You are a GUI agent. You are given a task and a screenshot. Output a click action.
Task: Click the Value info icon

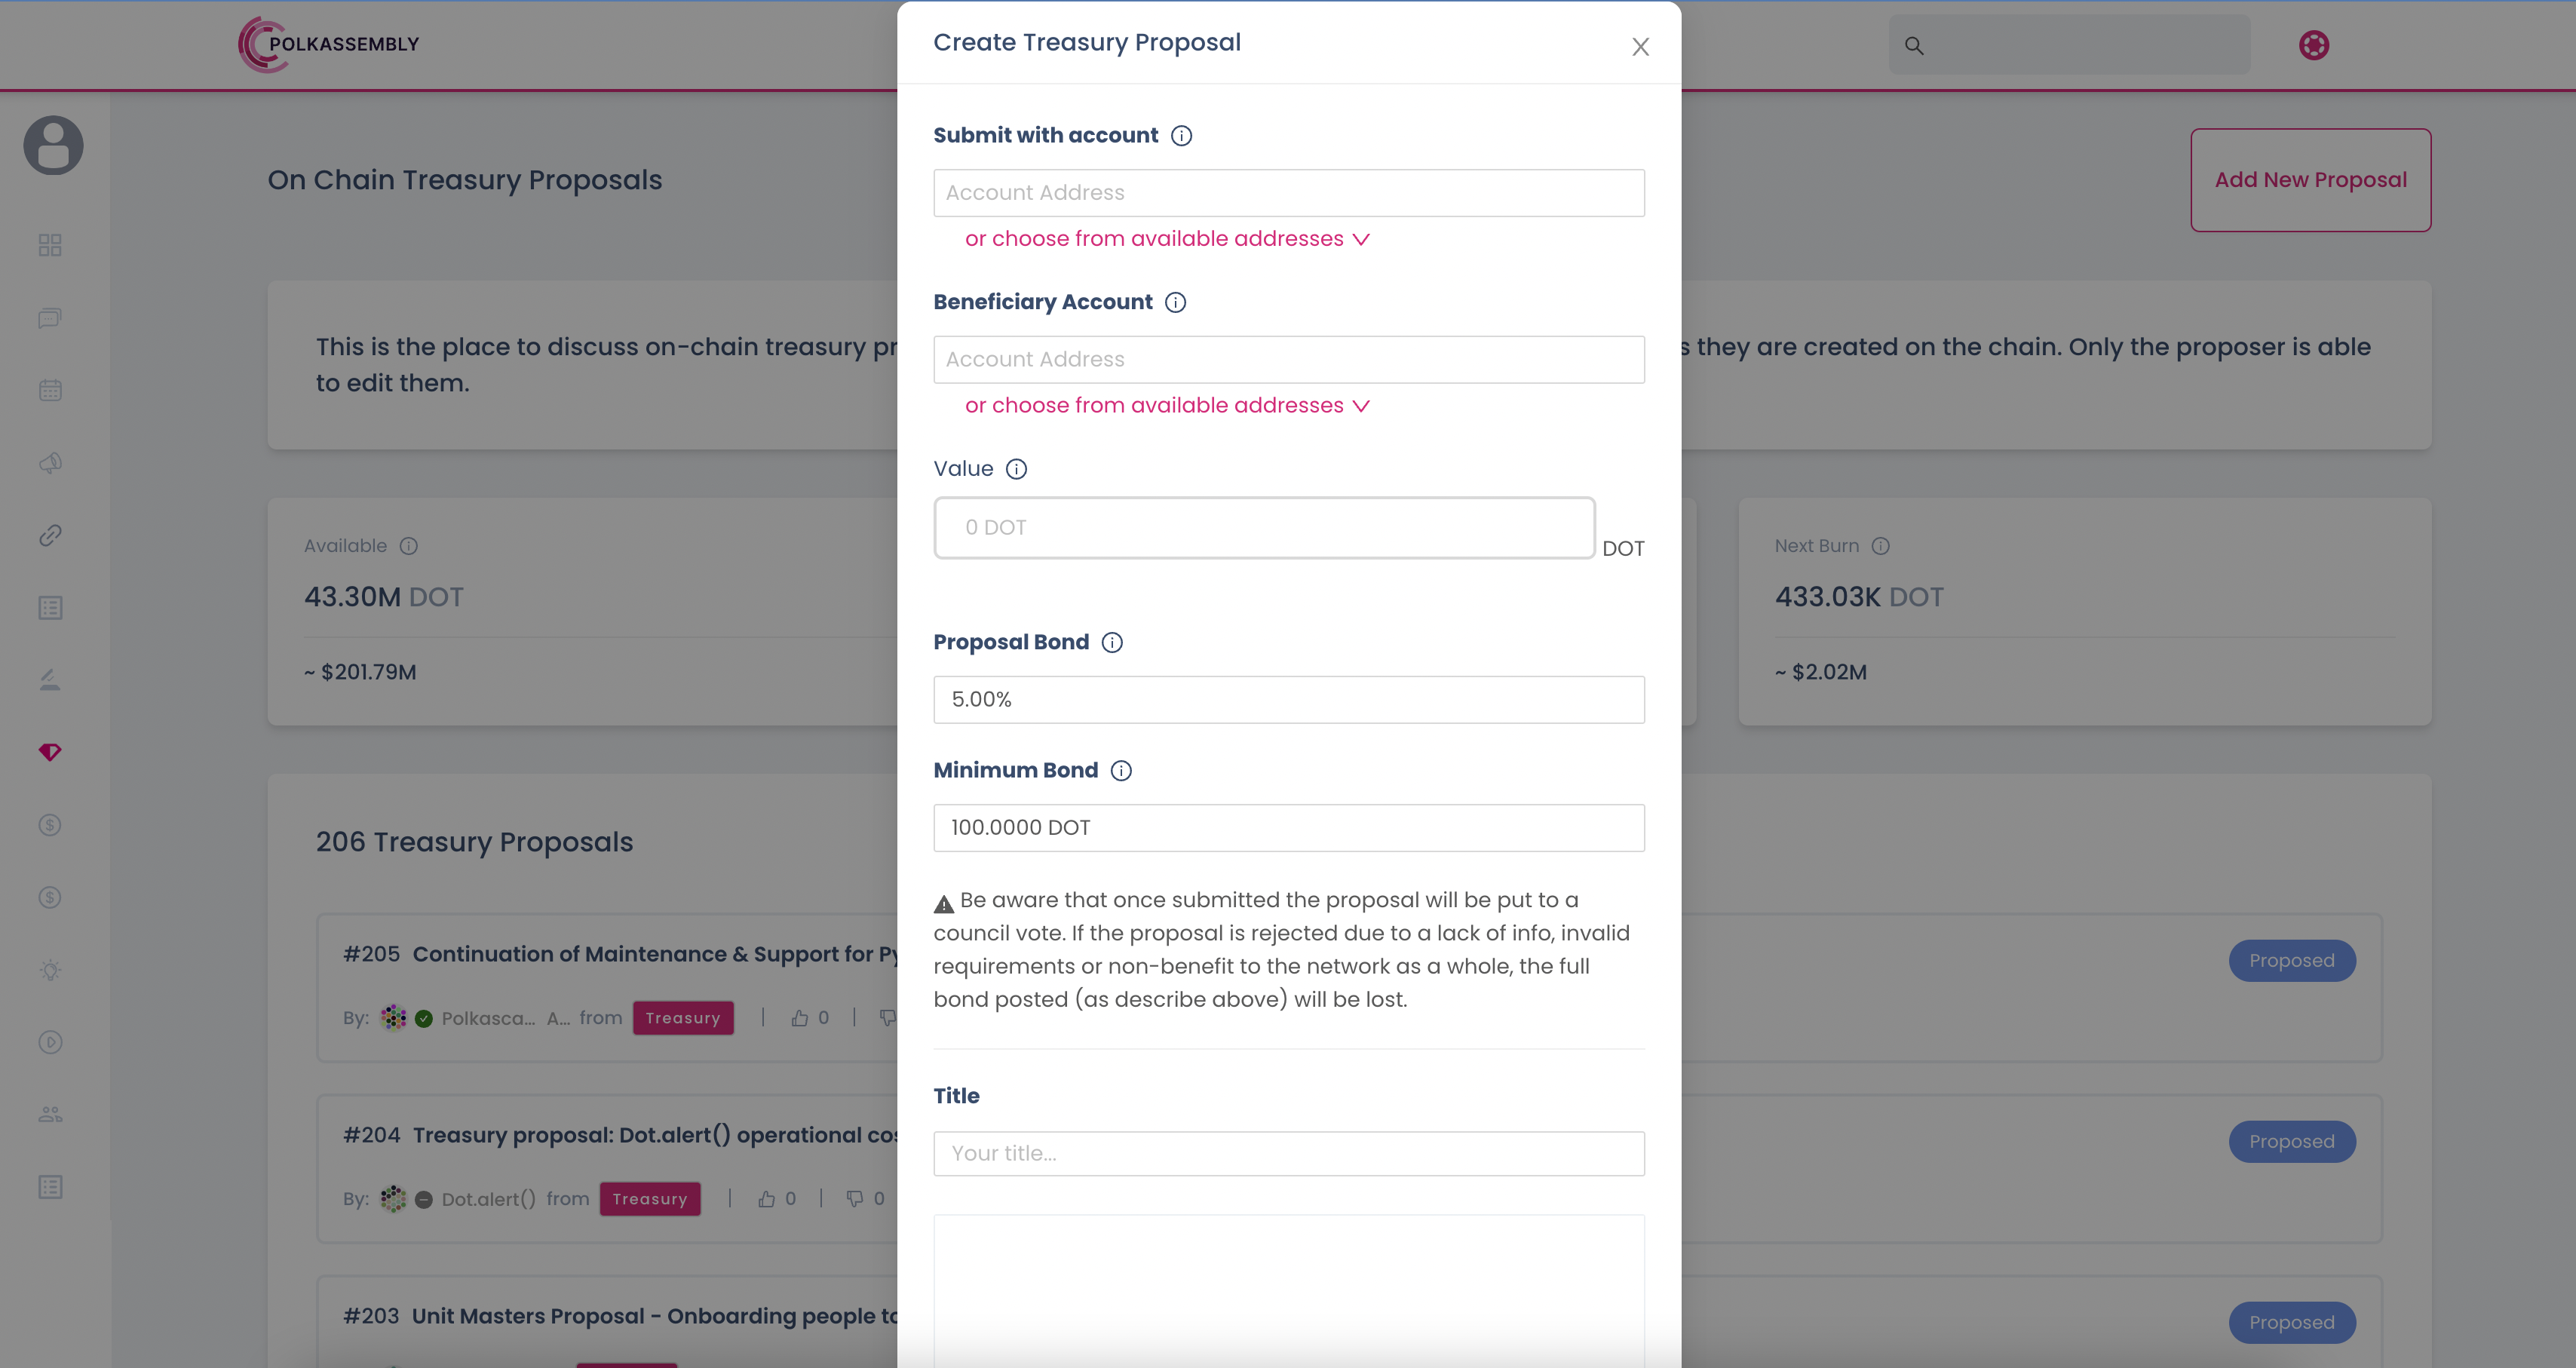click(x=1016, y=469)
